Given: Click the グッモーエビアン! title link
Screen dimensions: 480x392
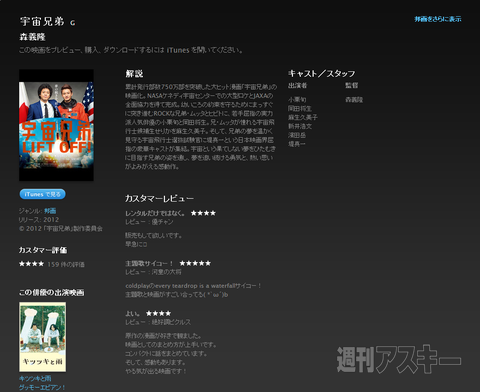Looking at the screenshot, I should pos(42,387).
